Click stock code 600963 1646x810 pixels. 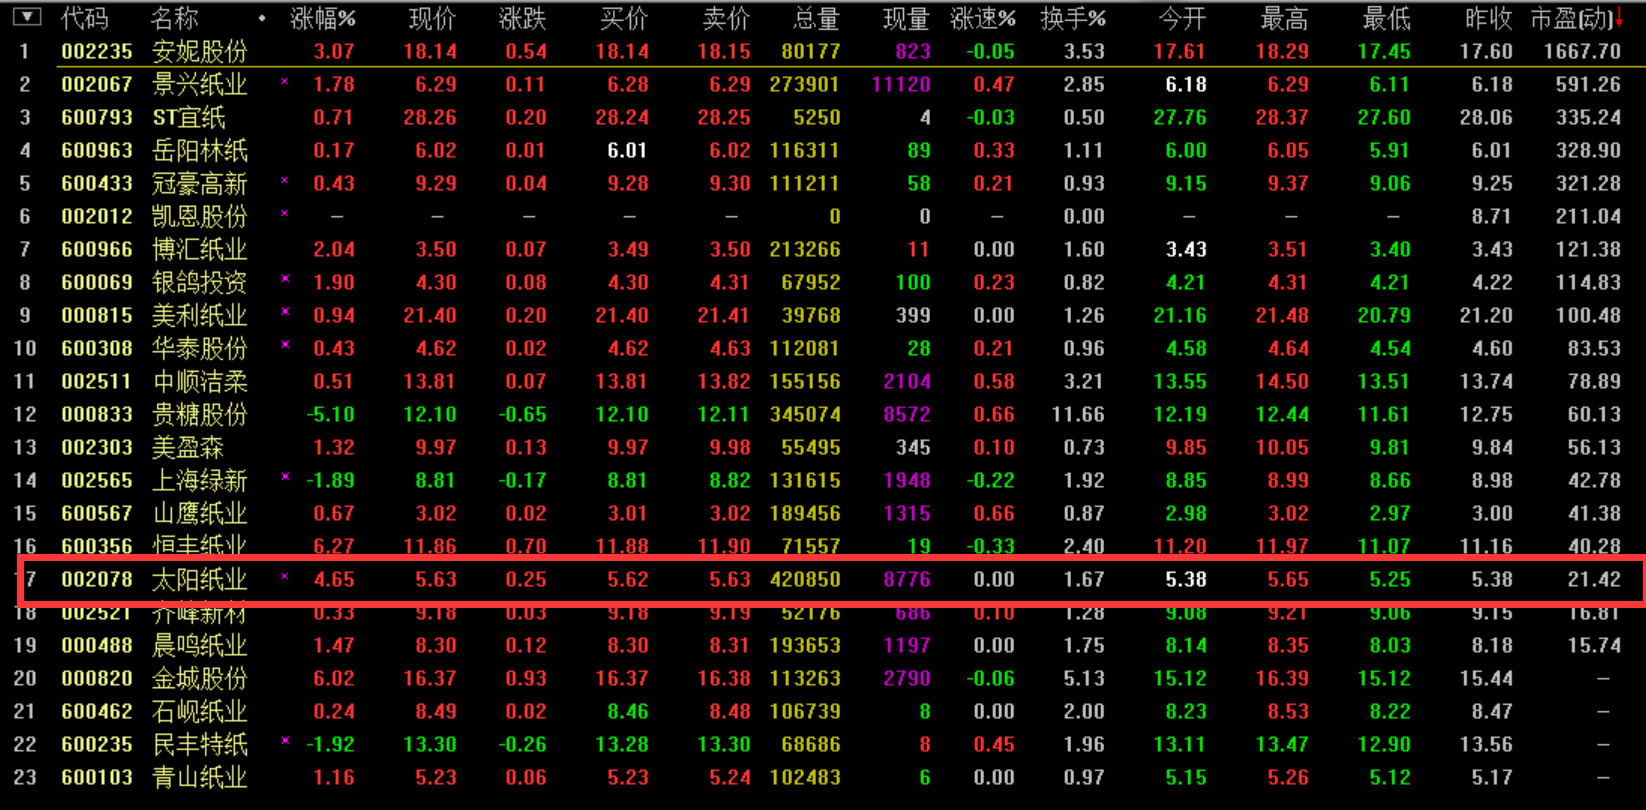[97, 150]
